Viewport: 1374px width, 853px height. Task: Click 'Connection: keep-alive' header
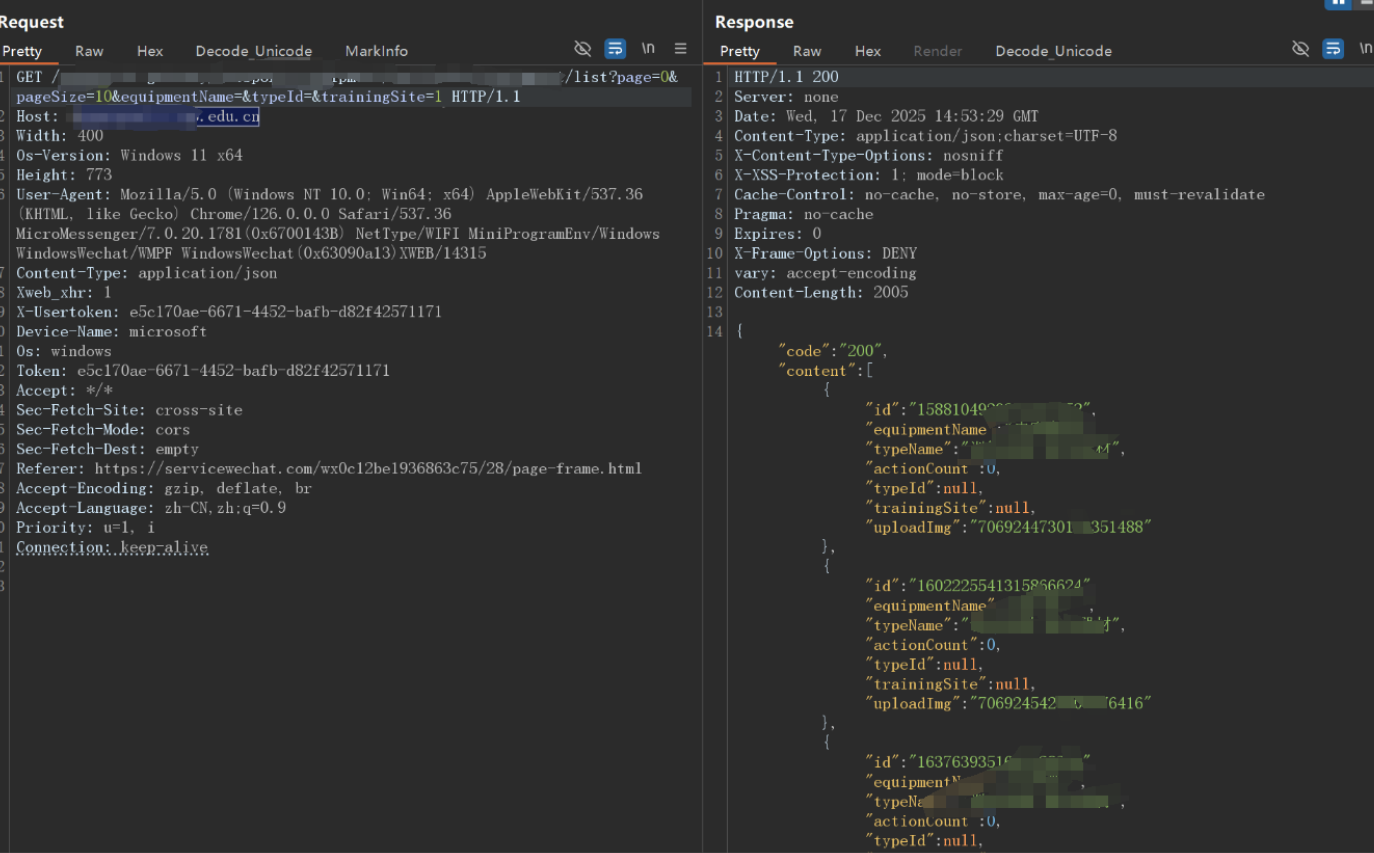pos(112,547)
